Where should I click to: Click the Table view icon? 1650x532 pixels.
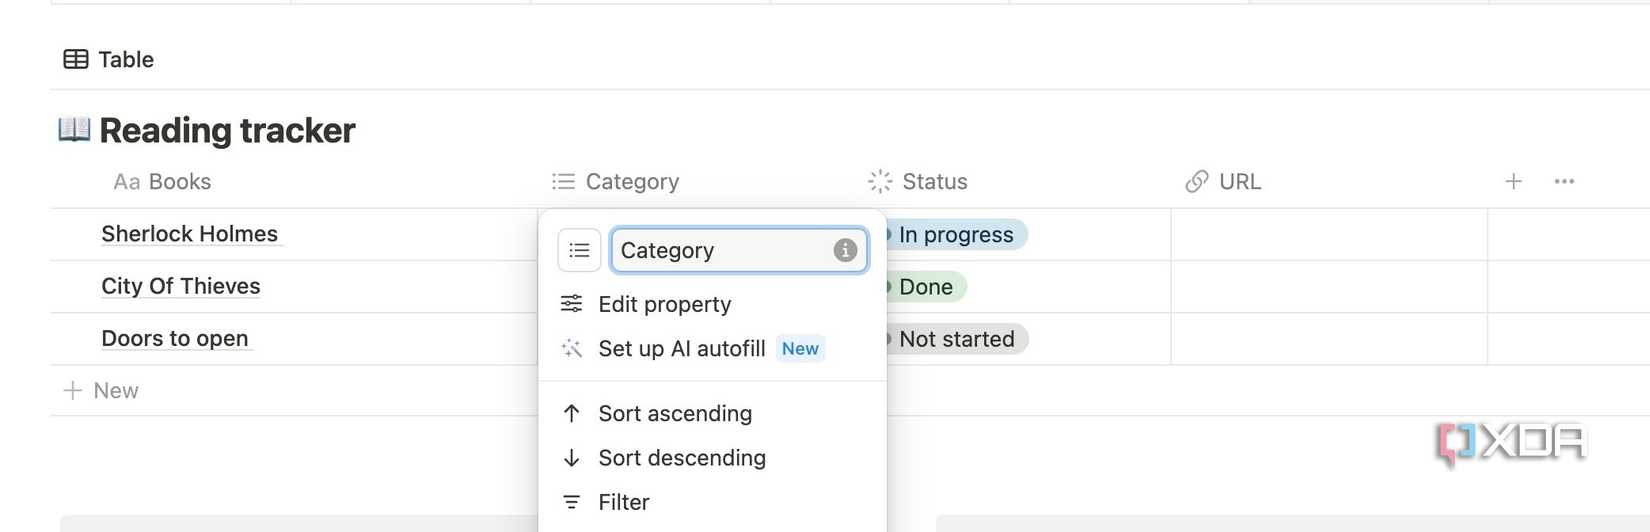(76, 59)
